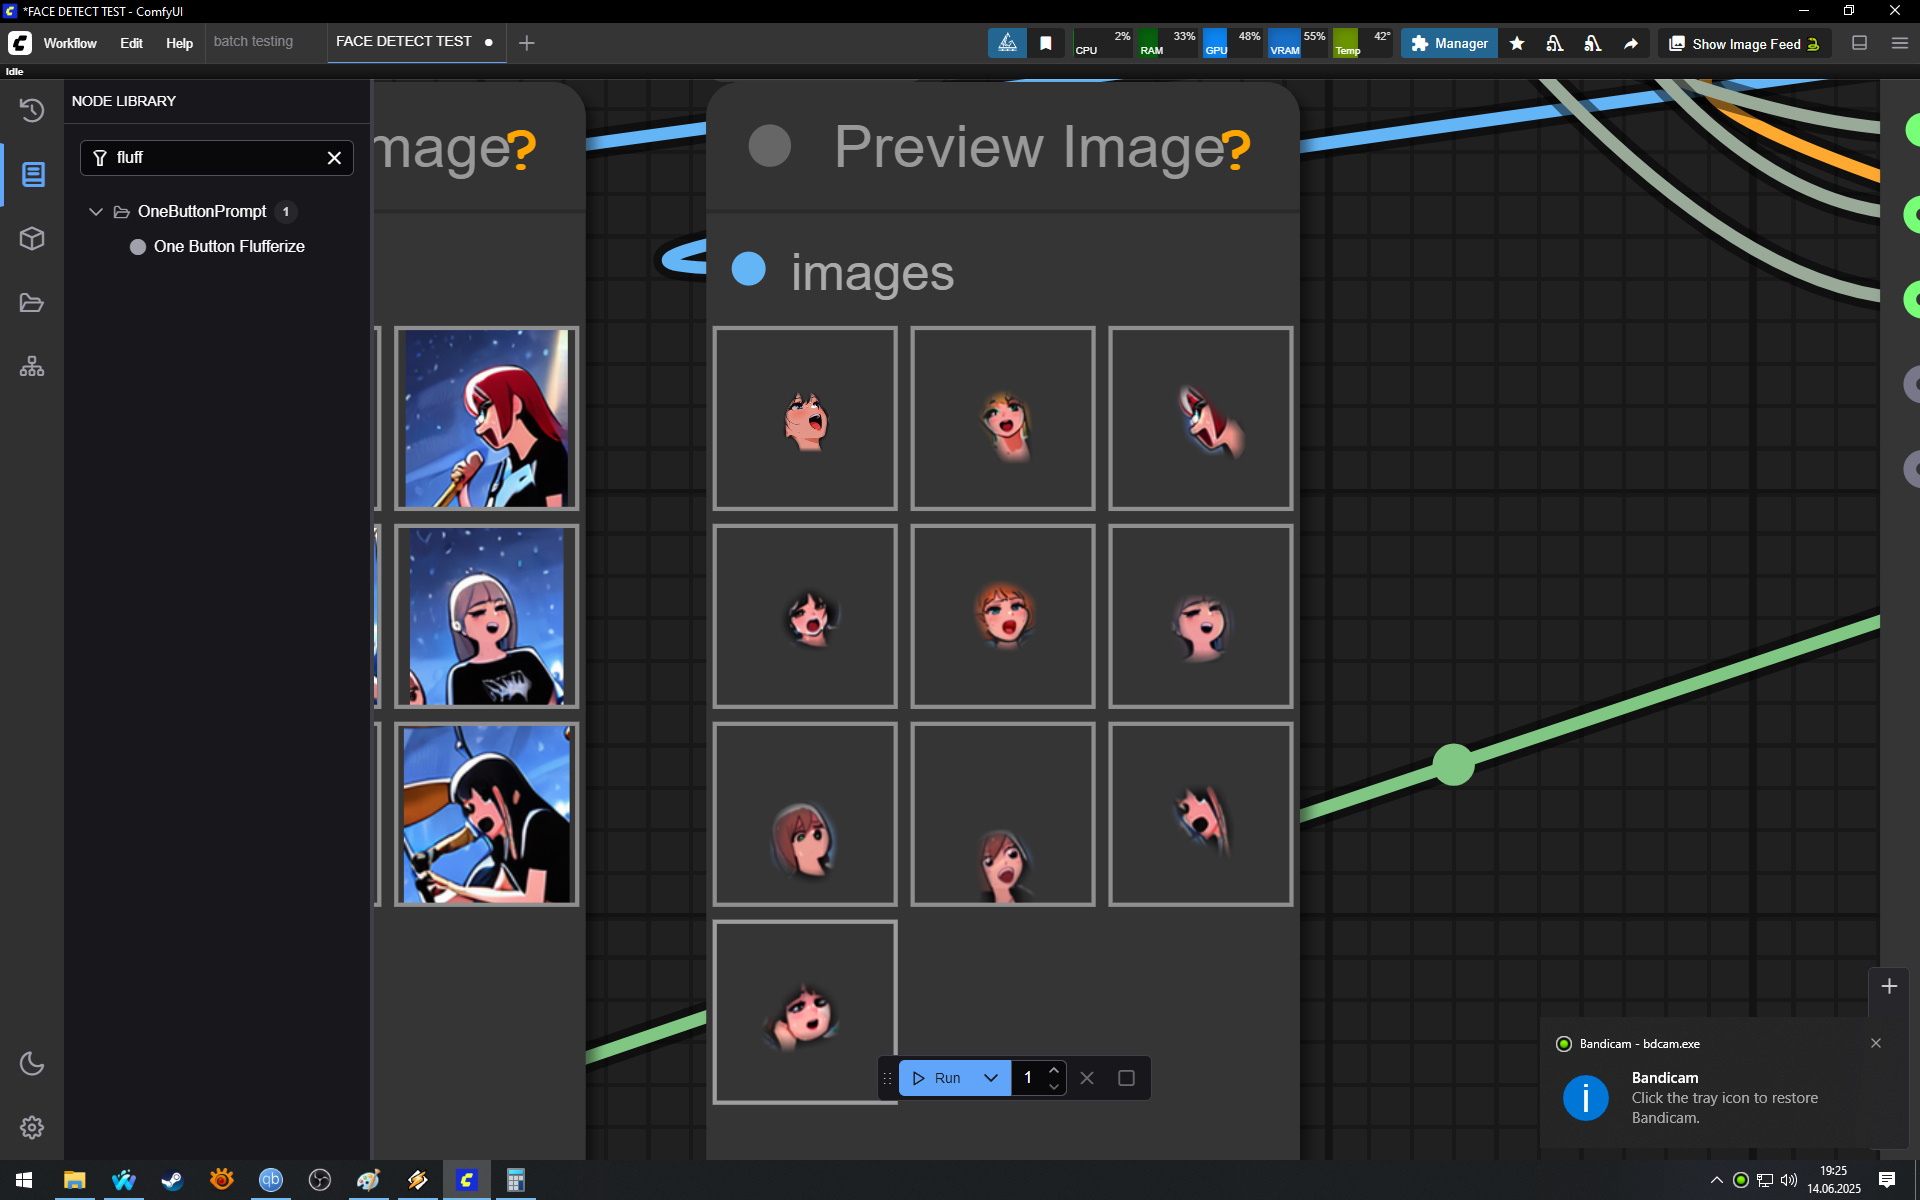Screen dimensions: 1920x1200
Task: Open the Help menu
Action: coord(179,43)
